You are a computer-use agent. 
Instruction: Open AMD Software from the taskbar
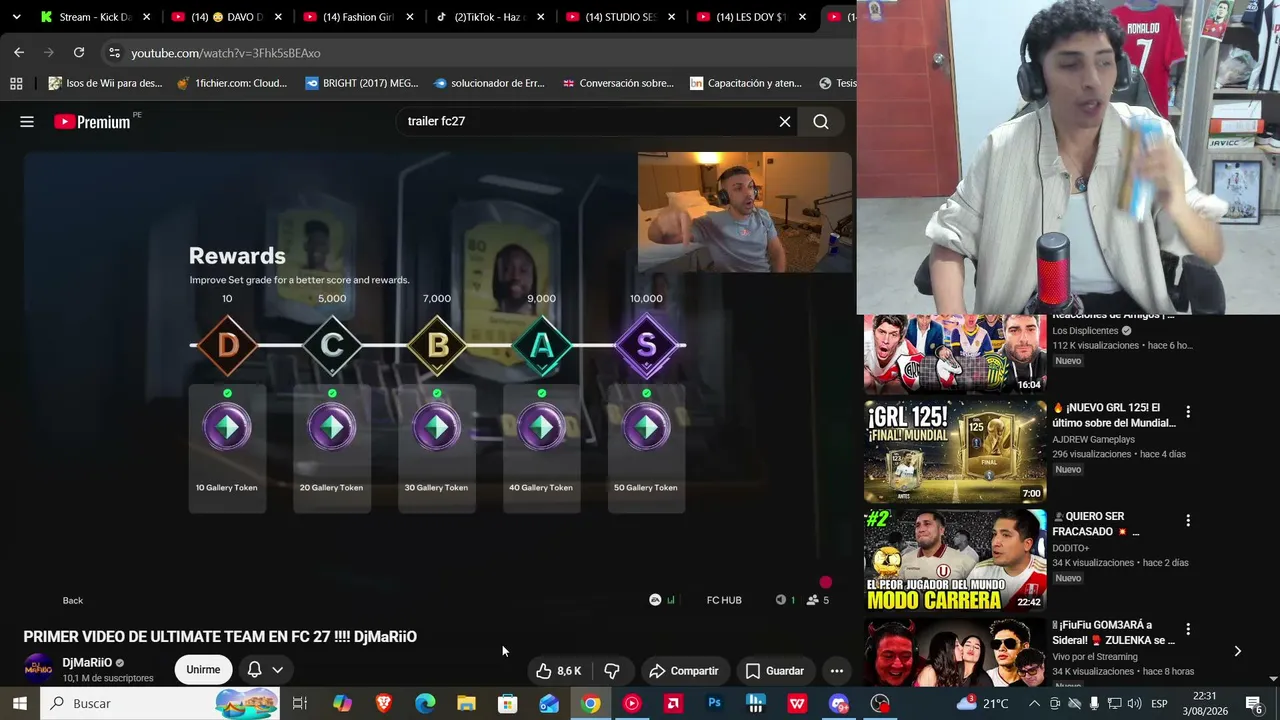(x=673, y=703)
